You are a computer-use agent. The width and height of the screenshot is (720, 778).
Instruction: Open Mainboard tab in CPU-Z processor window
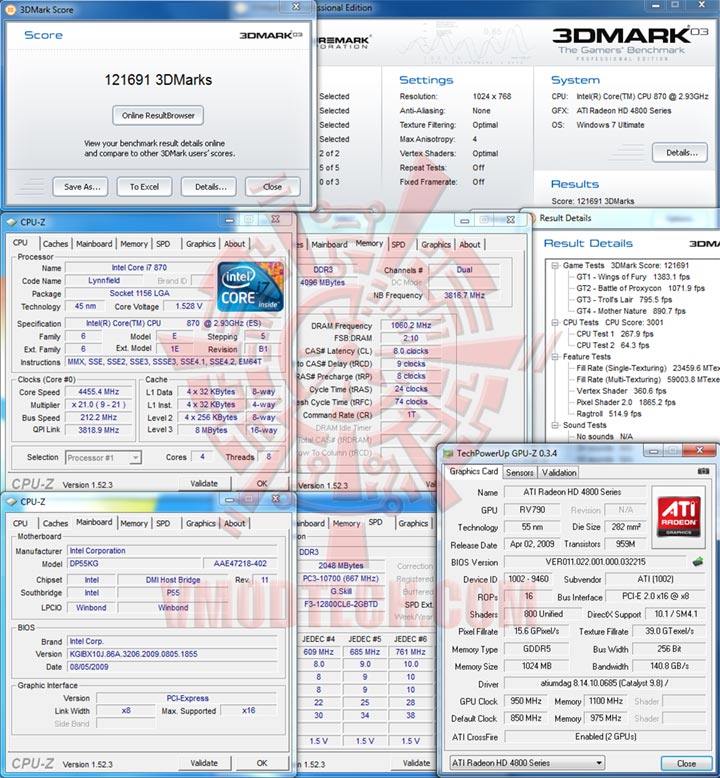tap(94, 244)
